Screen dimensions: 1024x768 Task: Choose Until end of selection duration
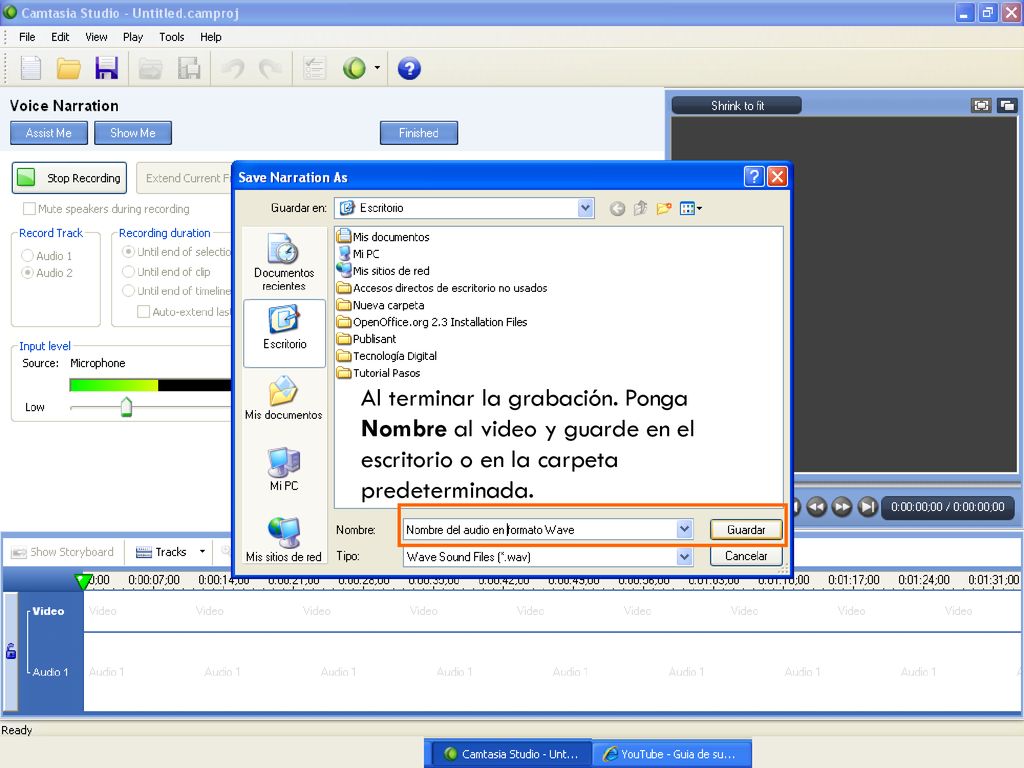point(129,251)
